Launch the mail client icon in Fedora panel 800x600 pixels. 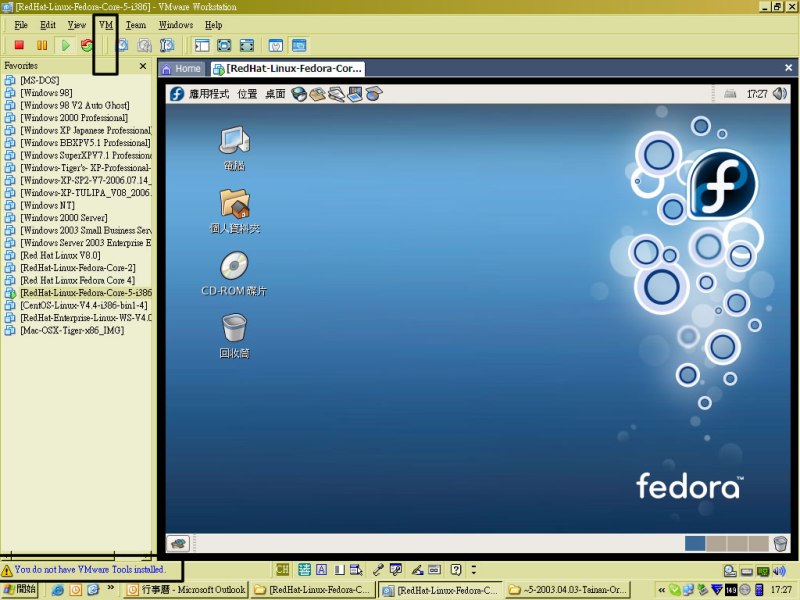tap(317, 94)
